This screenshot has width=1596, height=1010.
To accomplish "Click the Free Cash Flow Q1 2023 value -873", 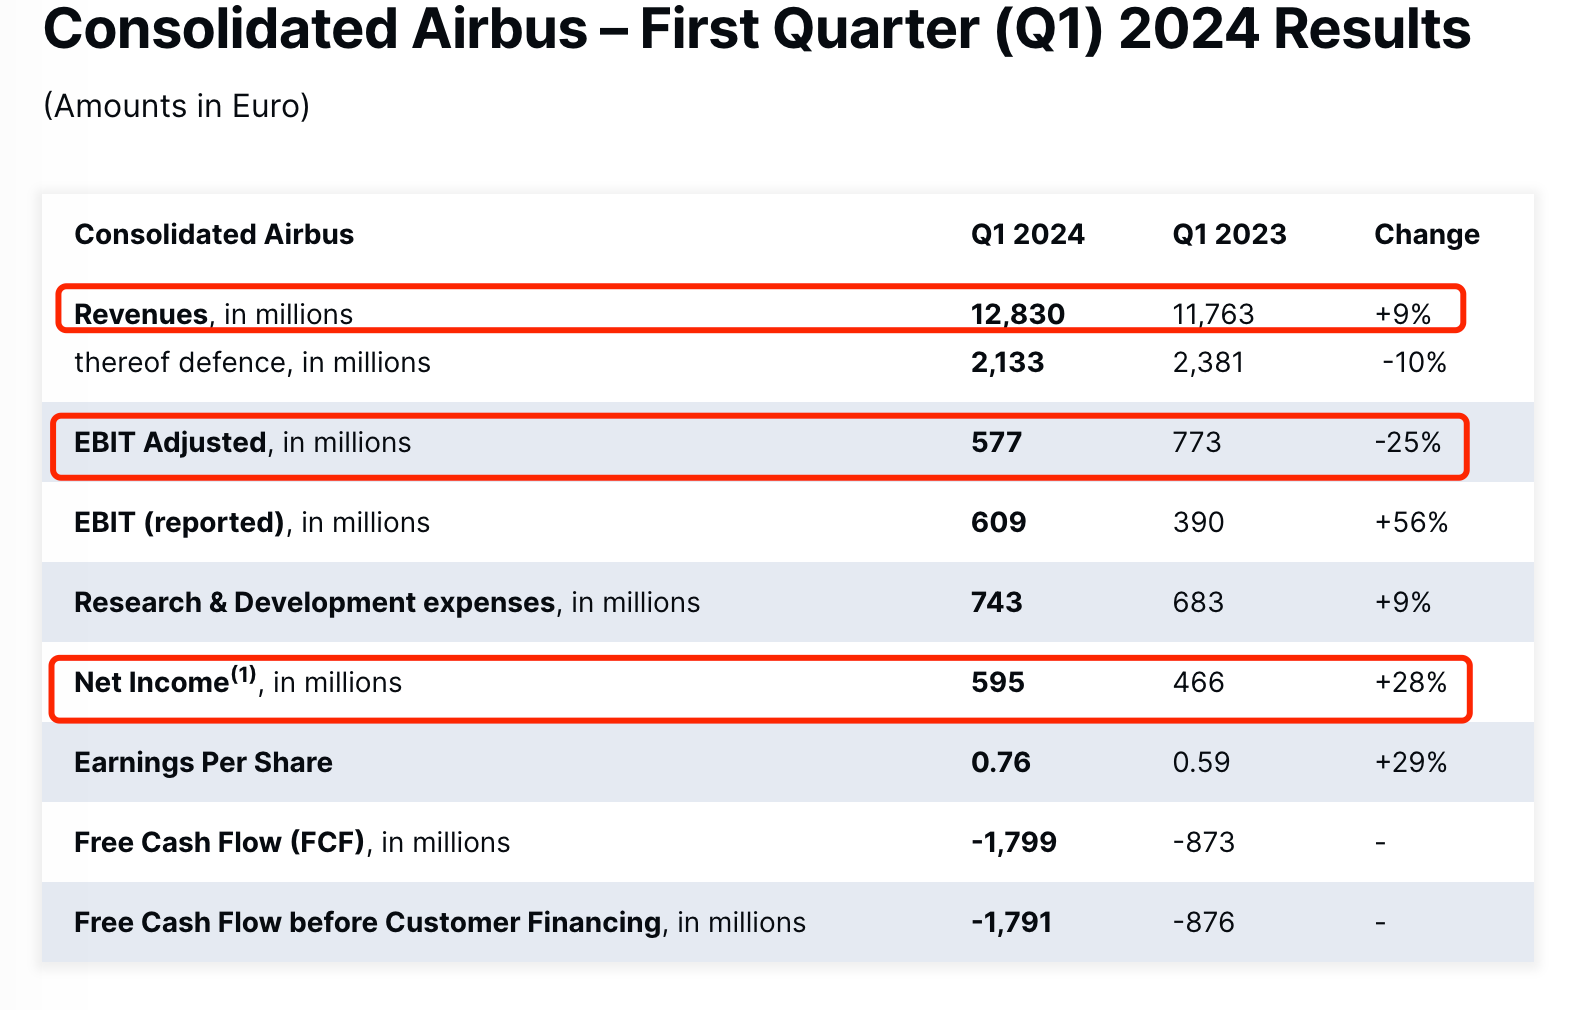I will 1204,842.
